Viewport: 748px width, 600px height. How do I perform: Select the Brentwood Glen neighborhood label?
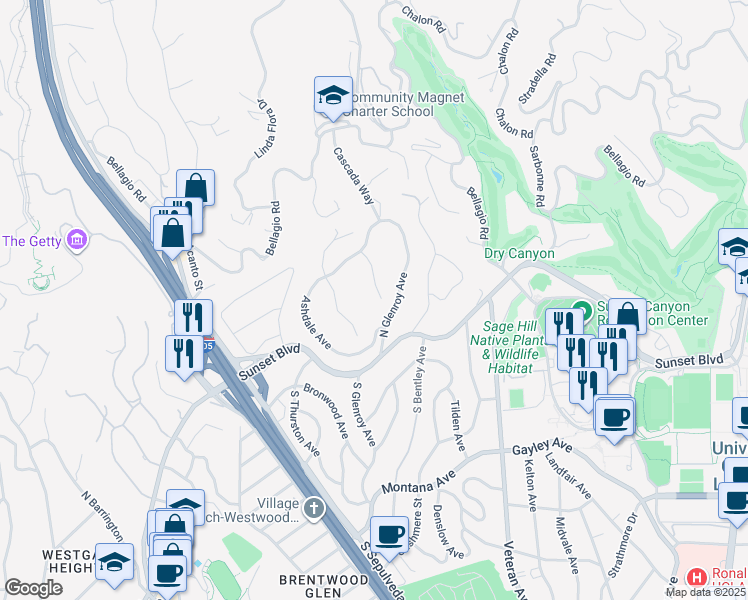323,586
